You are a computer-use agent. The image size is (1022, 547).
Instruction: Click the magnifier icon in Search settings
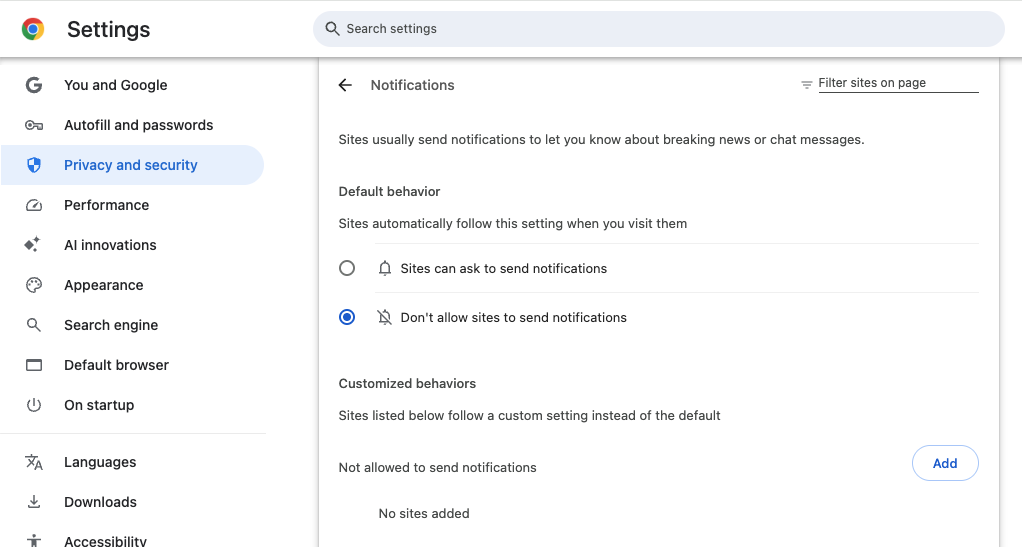pos(332,29)
